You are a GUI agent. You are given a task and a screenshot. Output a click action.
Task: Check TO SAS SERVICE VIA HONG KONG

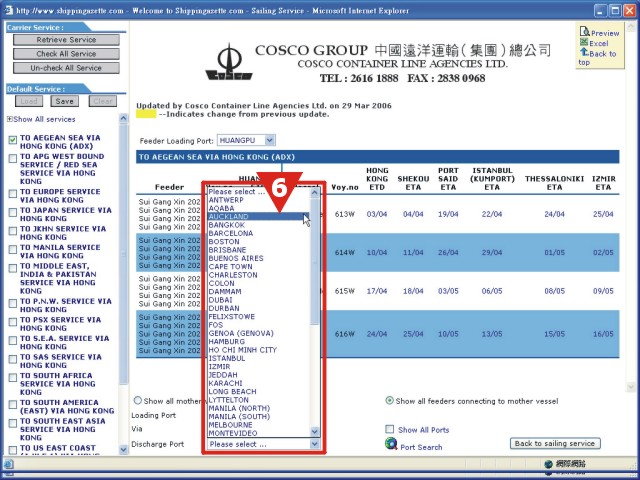(13, 359)
